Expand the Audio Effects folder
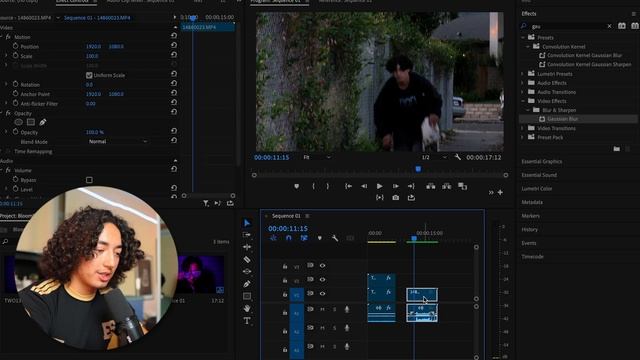 point(522,83)
